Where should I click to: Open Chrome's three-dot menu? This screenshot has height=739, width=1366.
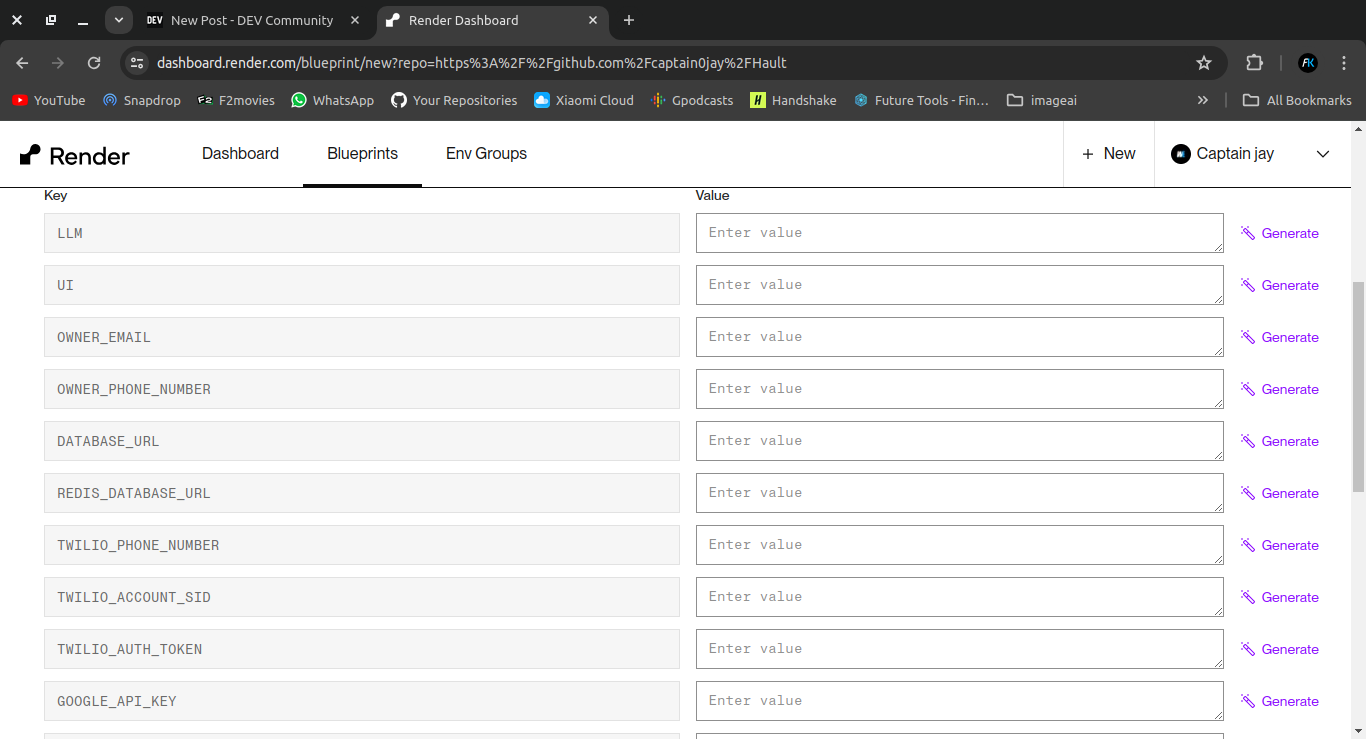1344,63
